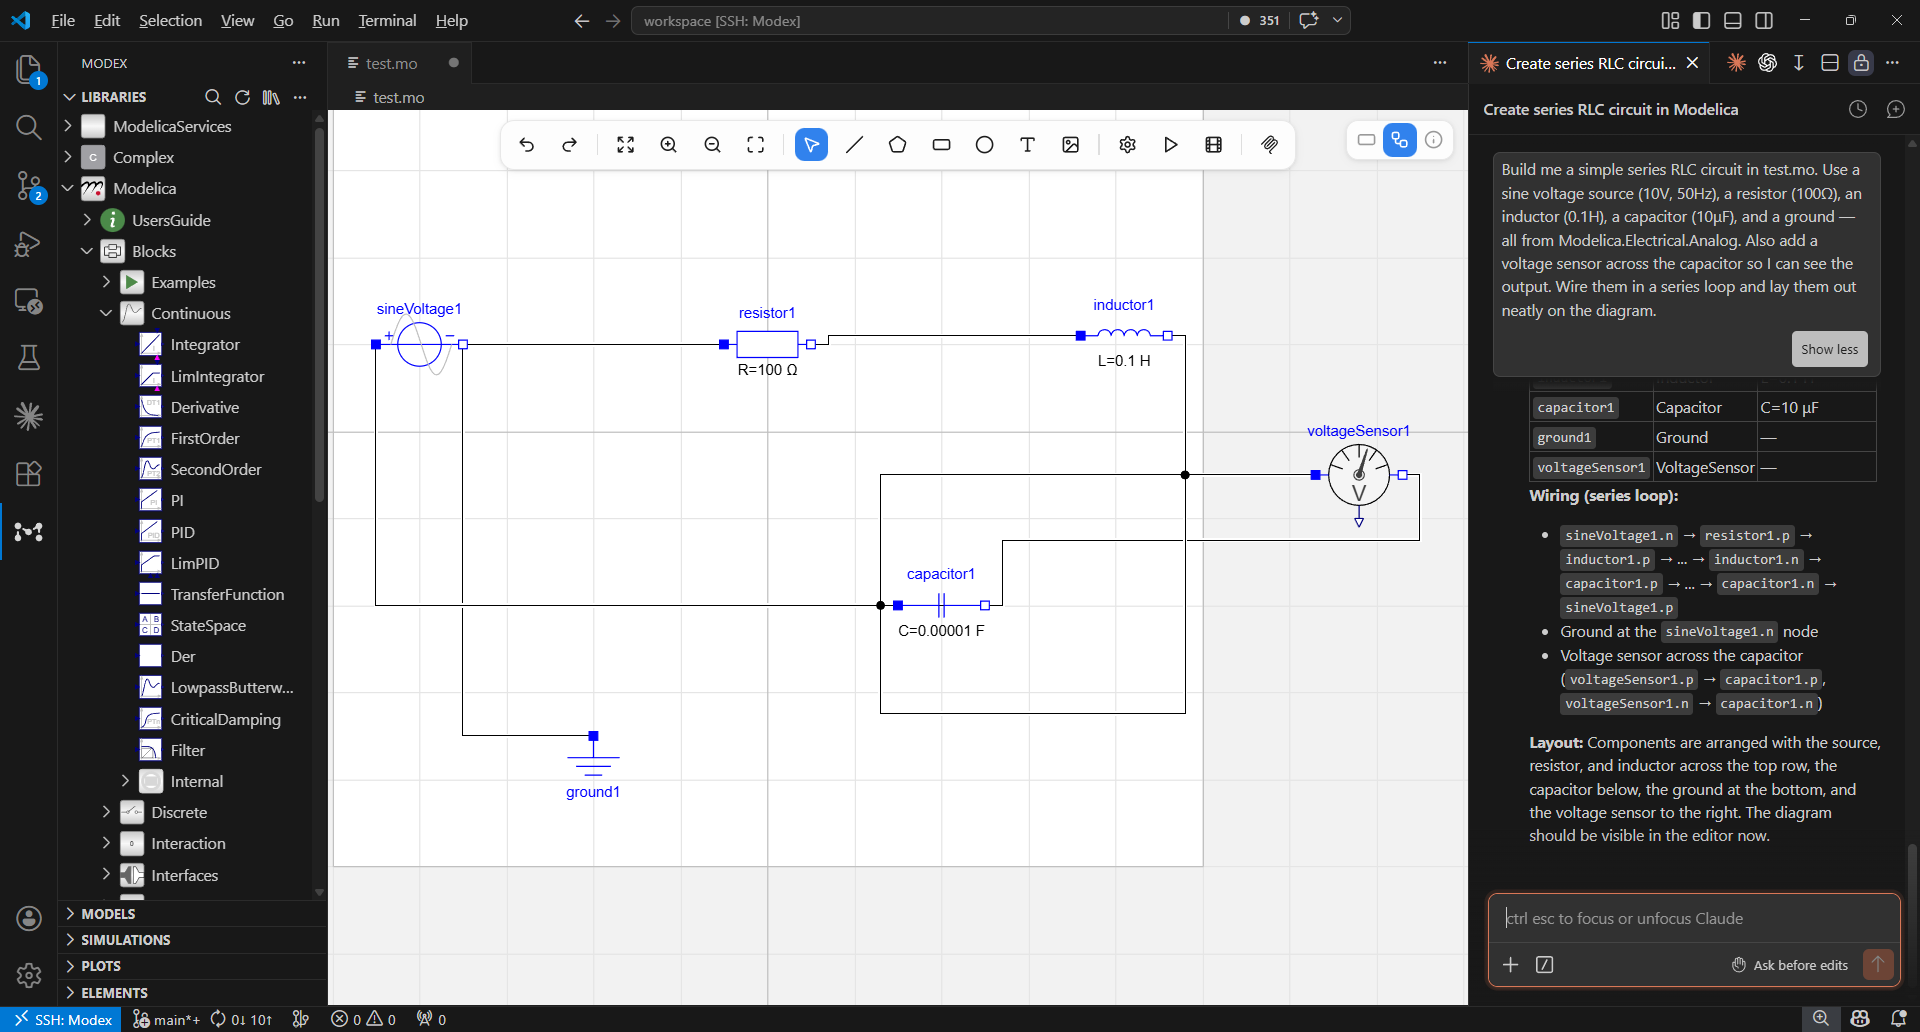Screen dimensions: 1920x1032
Task: Attach a file using the paperclip icon
Action: pos(1269,144)
